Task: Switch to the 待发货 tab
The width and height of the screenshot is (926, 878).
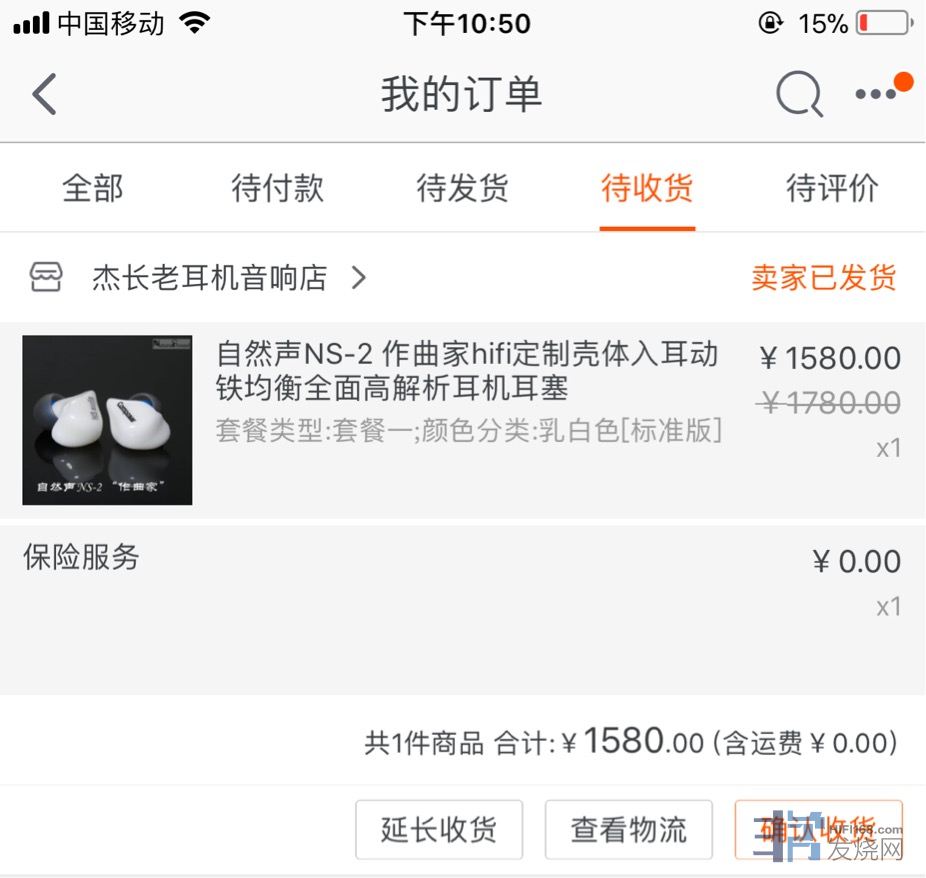Action: tap(462, 188)
